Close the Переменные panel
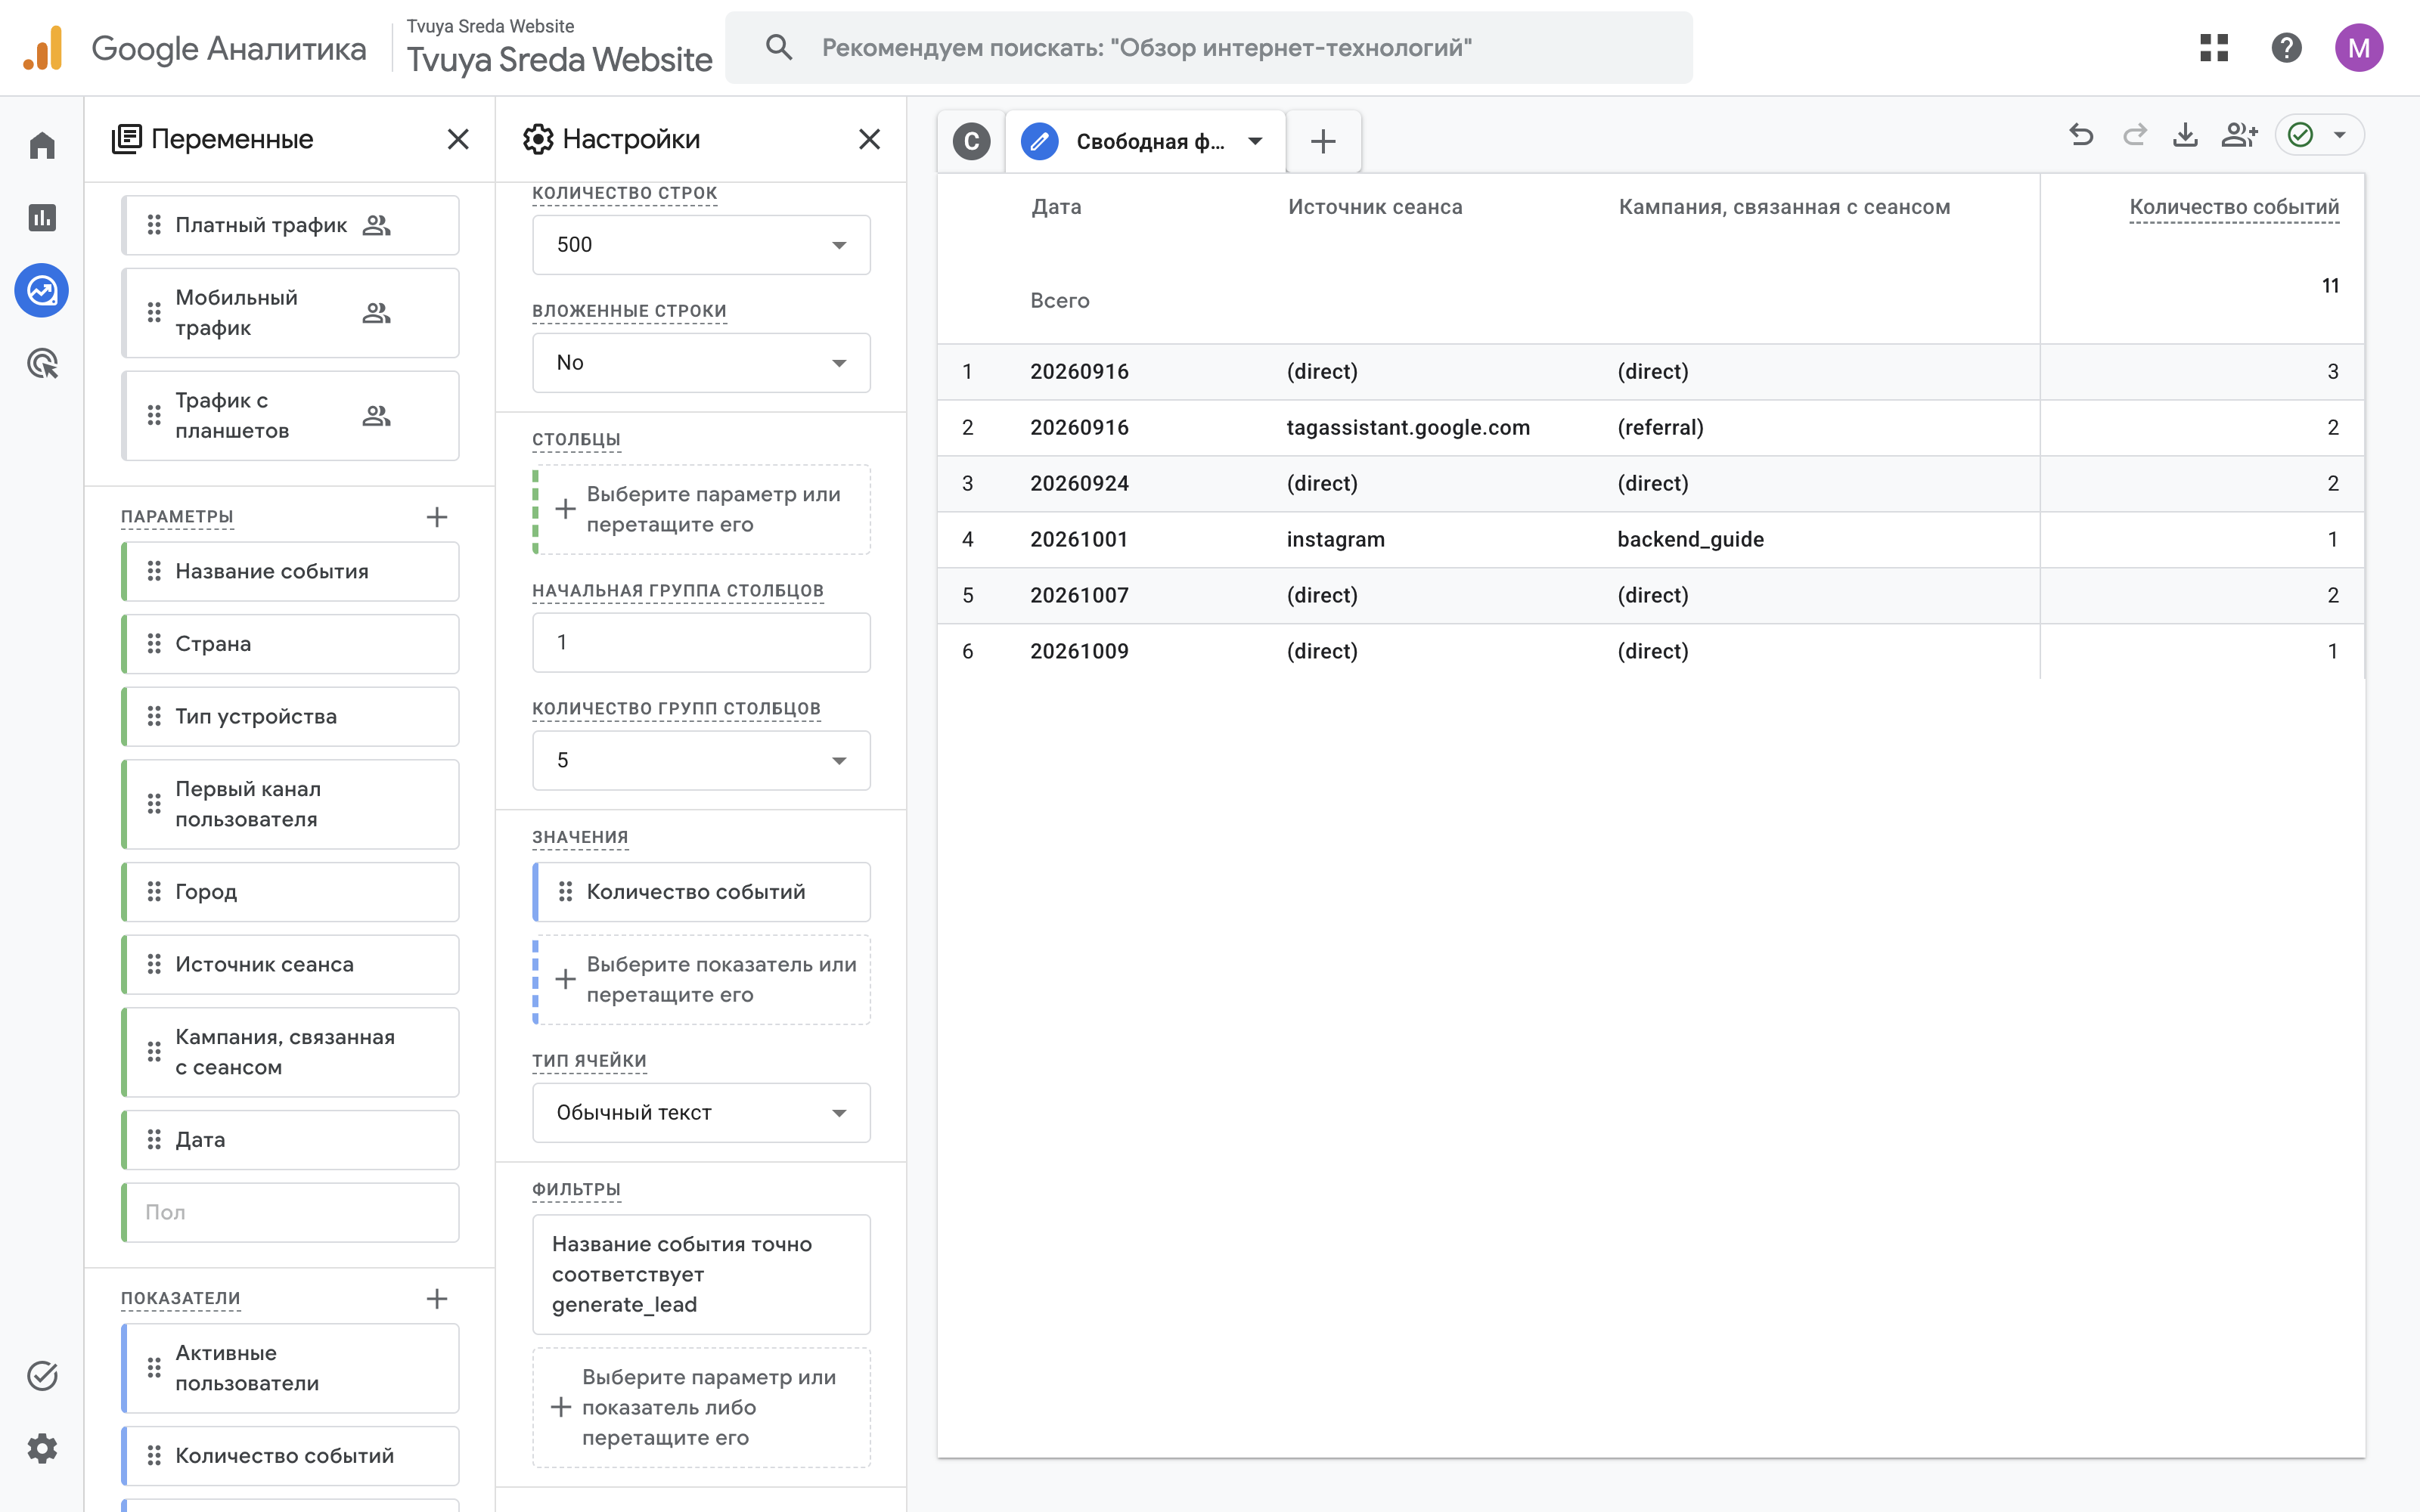This screenshot has width=2420, height=1512. pyautogui.click(x=458, y=139)
